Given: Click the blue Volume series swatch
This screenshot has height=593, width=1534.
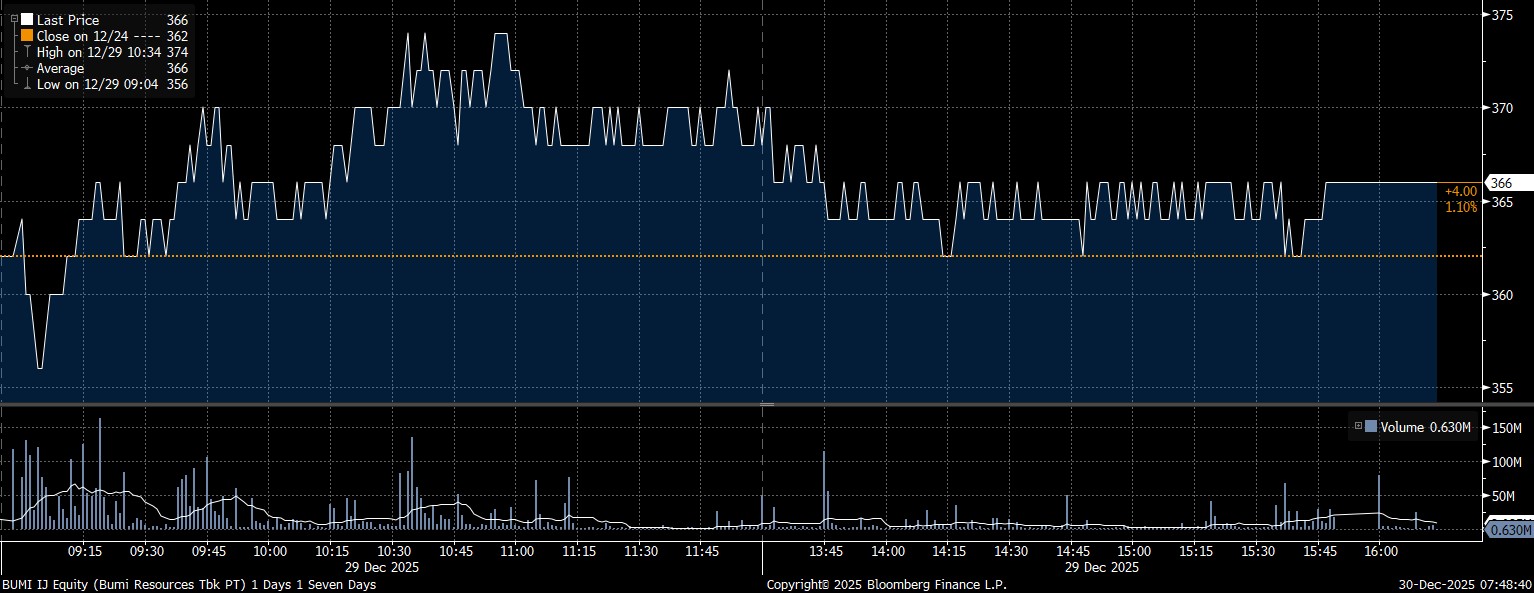Looking at the screenshot, I should 1371,427.
